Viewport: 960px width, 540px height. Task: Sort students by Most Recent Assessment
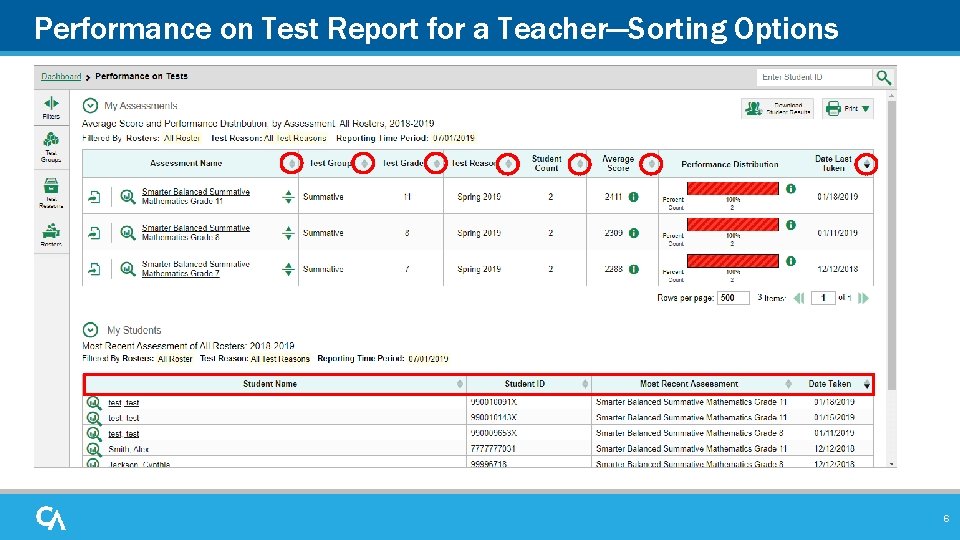click(x=788, y=384)
